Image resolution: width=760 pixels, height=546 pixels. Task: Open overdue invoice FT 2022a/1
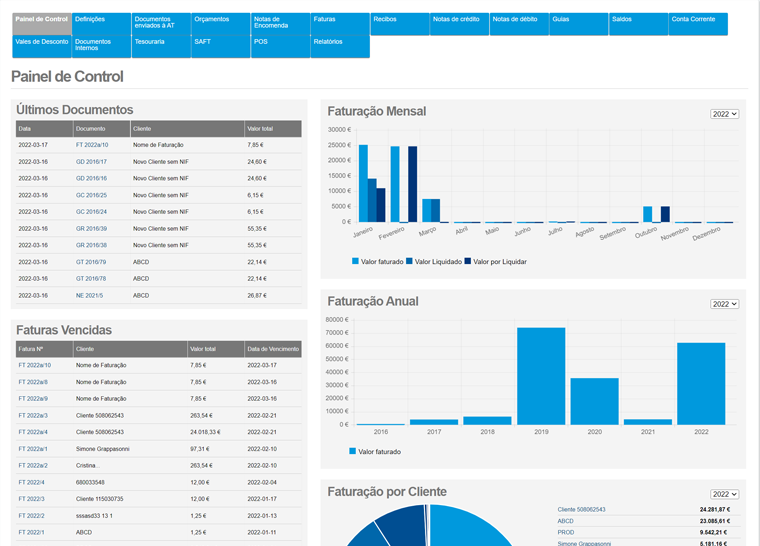(x=33, y=449)
